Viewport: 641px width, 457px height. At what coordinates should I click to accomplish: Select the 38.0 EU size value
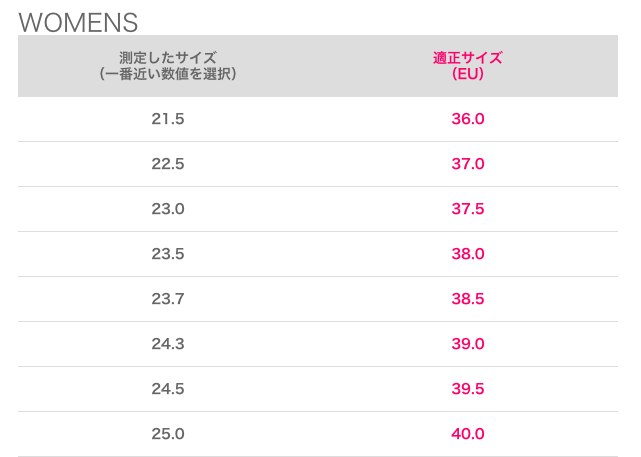[x=468, y=254]
